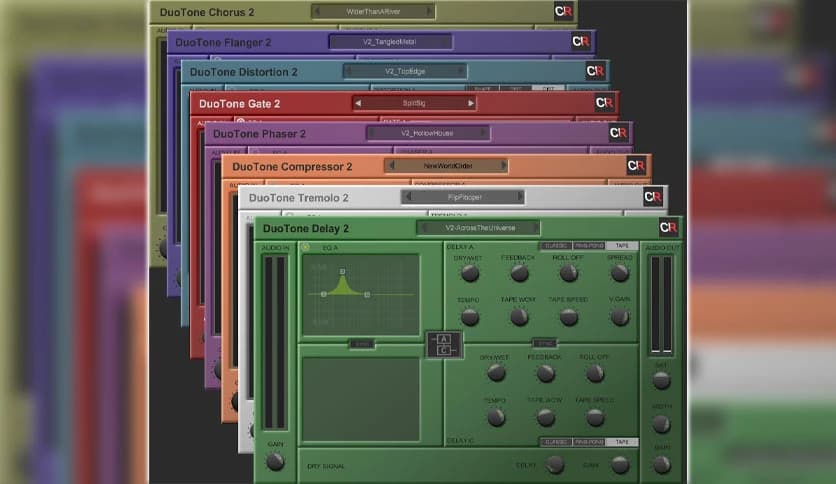Click the A/C signal routing icon in Delay
Screen dimensions: 836x484
(x=444, y=344)
